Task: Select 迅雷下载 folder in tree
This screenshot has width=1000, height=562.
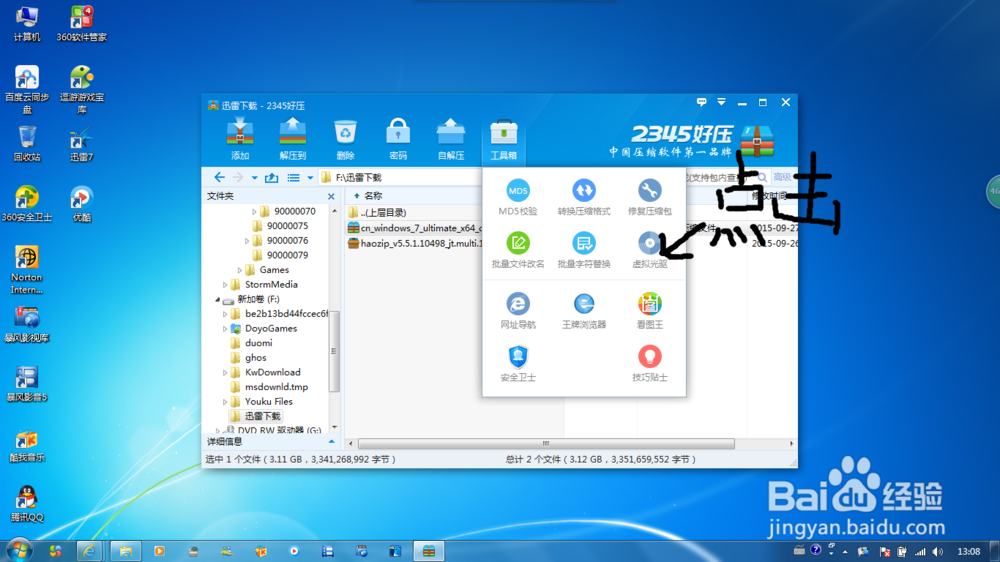Action: 262,416
